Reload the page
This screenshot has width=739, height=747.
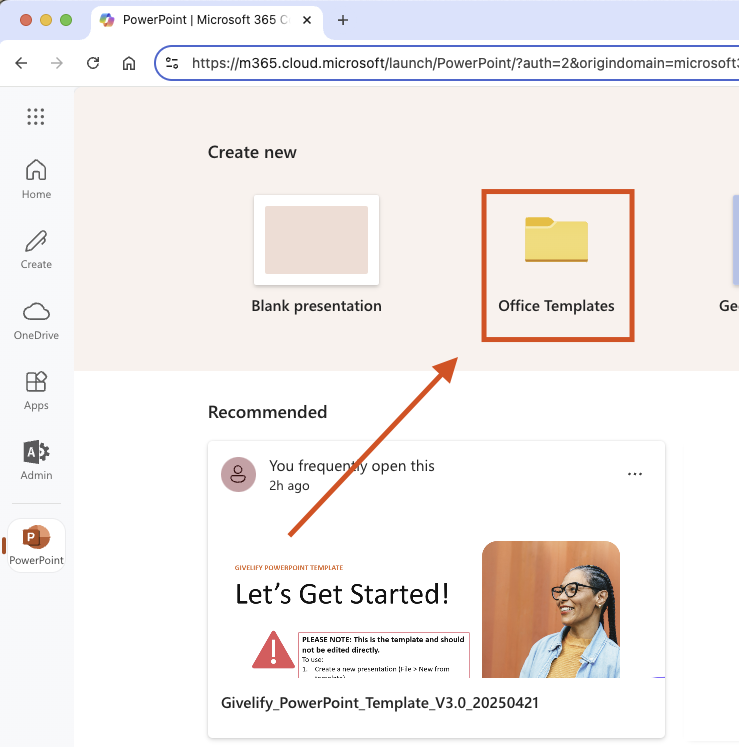(x=93, y=63)
